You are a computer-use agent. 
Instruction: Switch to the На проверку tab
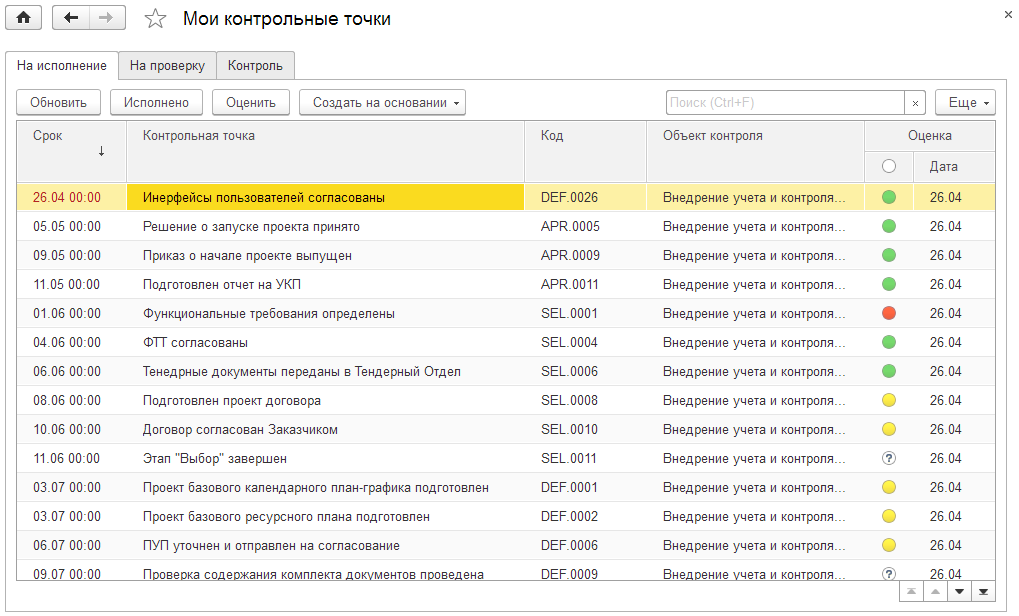[x=167, y=66]
